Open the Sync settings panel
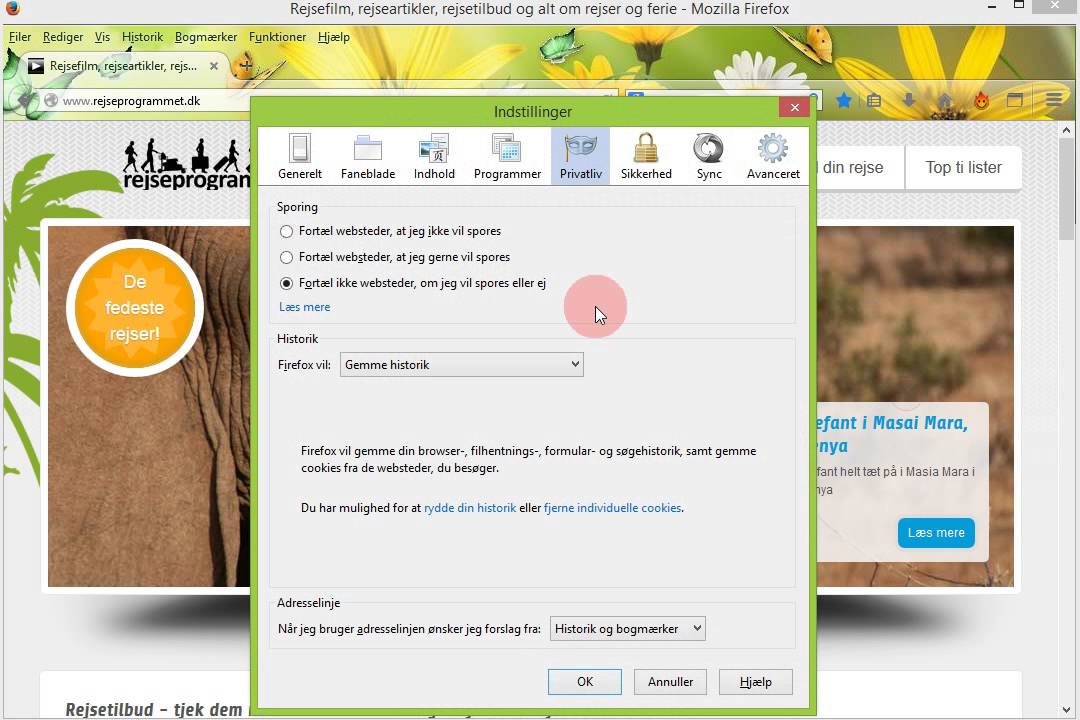The image size is (1080, 720). (709, 156)
